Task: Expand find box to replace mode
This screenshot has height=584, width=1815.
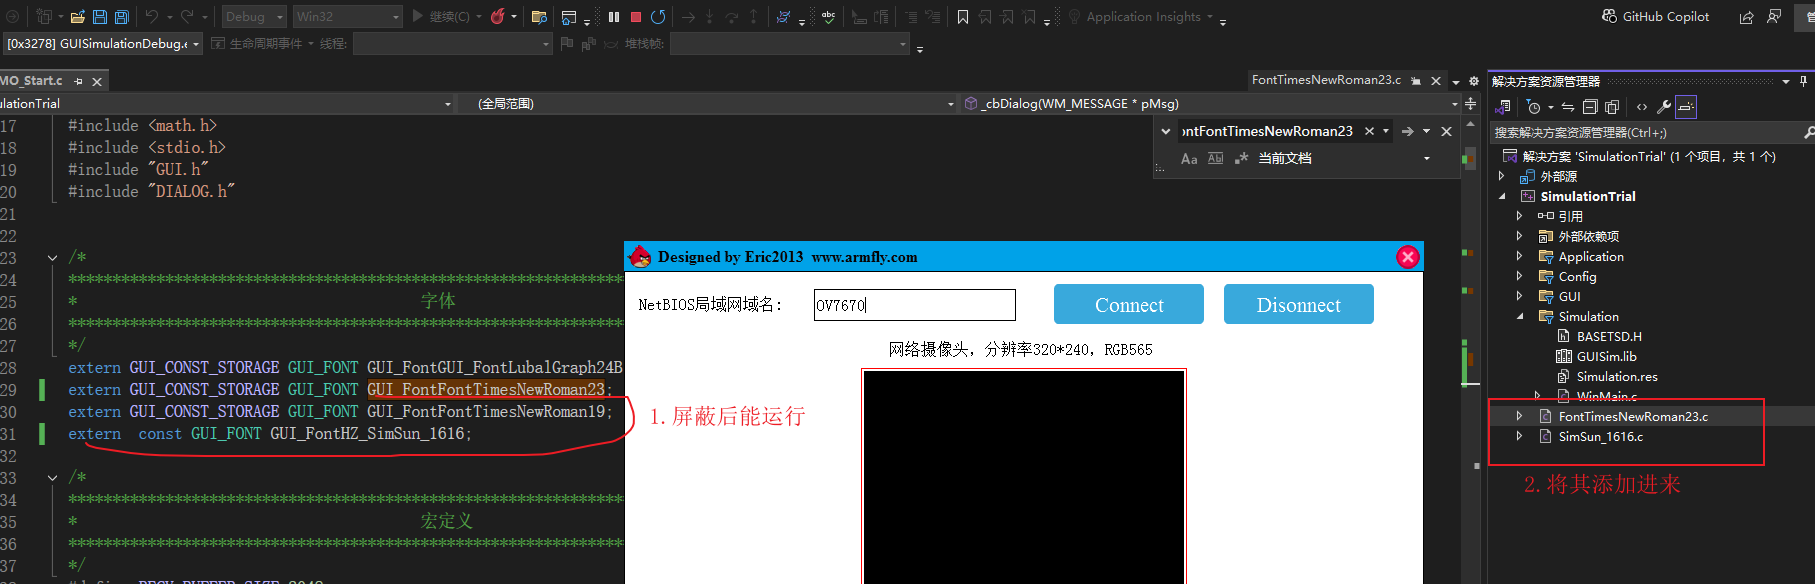Action: click(1165, 131)
